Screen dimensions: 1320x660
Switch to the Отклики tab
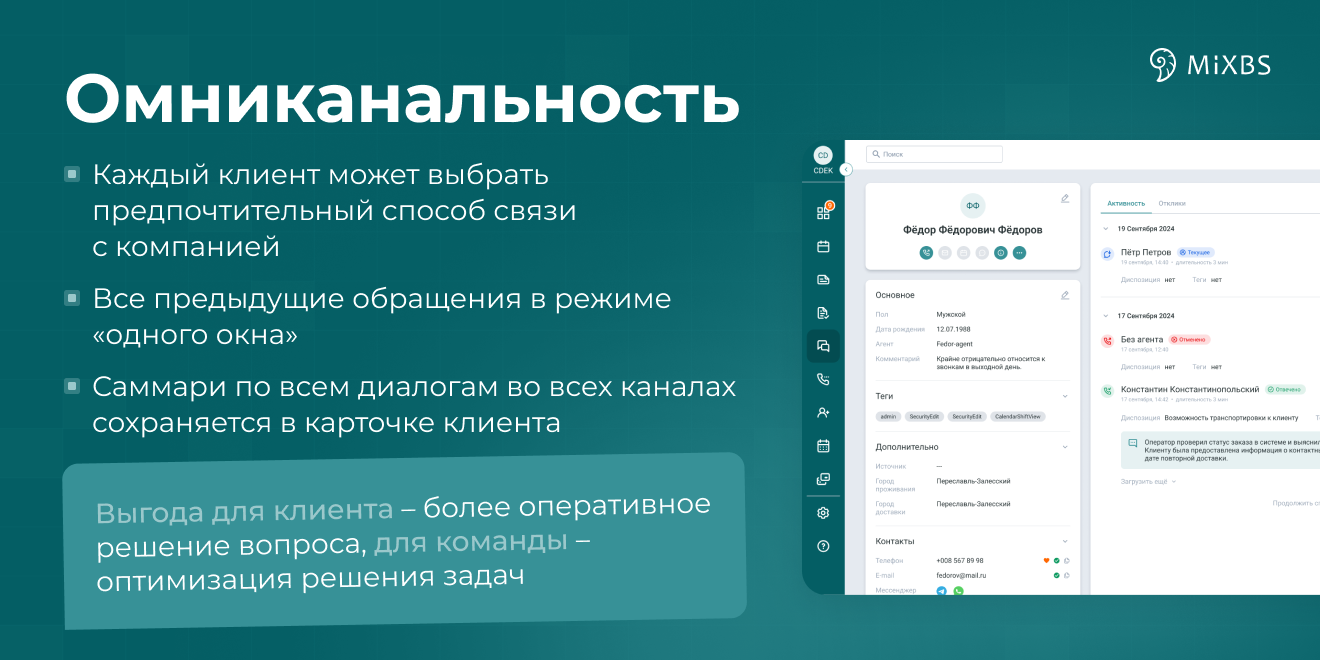click(1171, 204)
